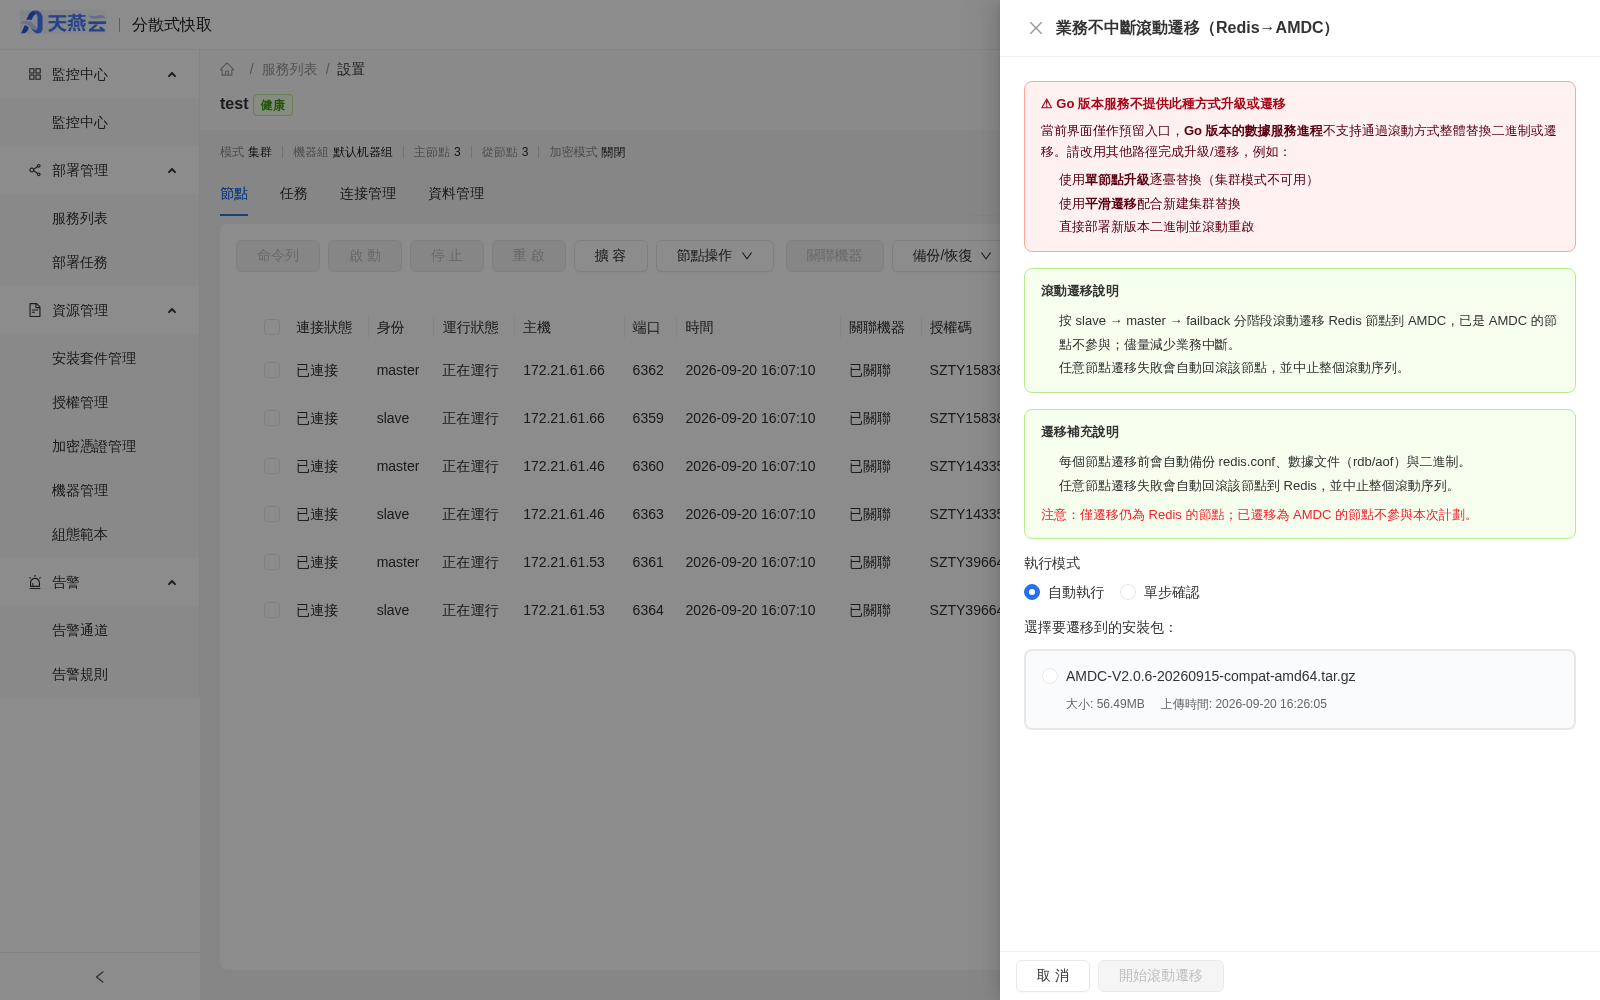Click the 開始滾動遷移 button
Viewport: 1600px width, 1000px height.
pyautogui.click(x=1161, y=976)
